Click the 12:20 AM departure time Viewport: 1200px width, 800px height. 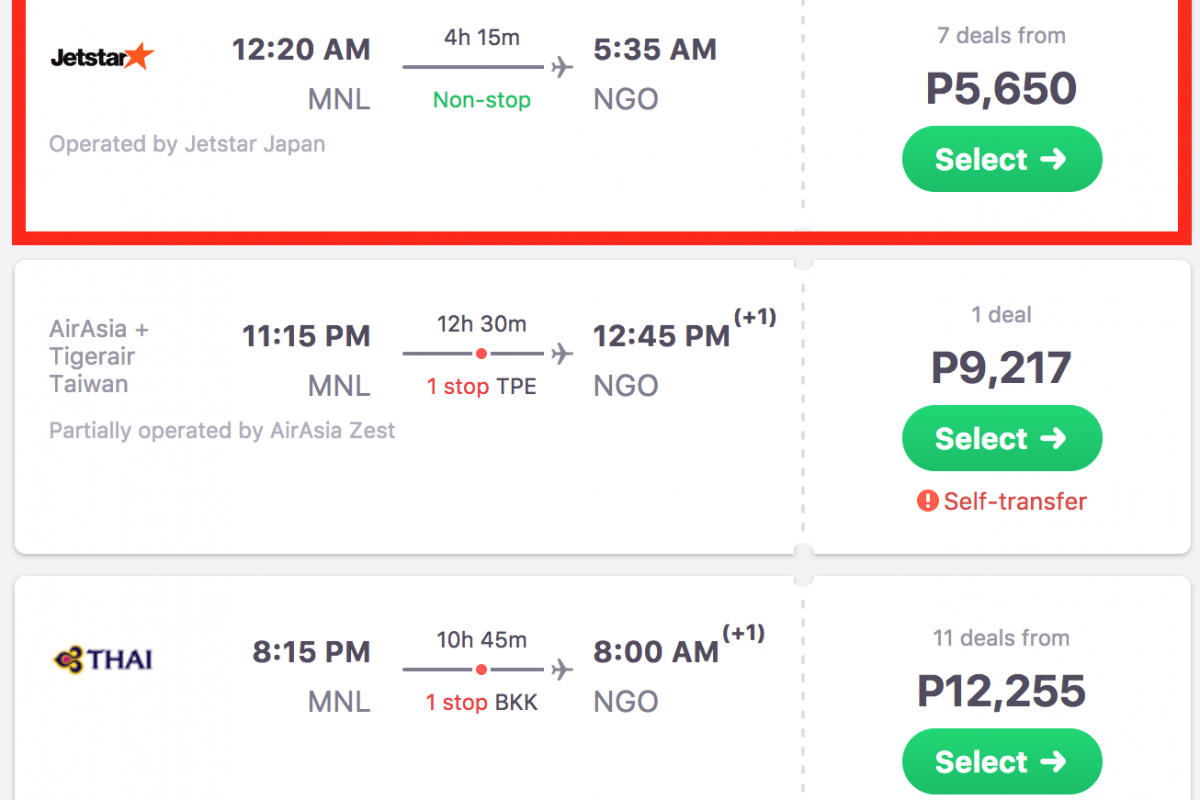tap(301, 49)
